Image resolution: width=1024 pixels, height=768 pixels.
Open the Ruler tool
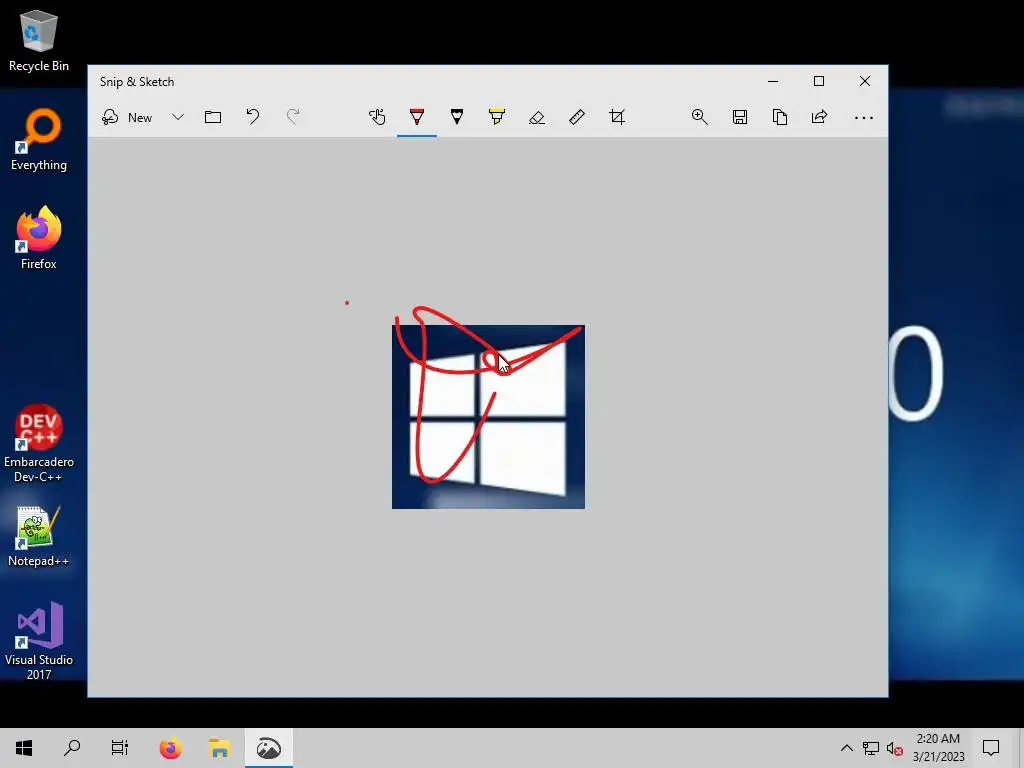[x=577, y=118]
